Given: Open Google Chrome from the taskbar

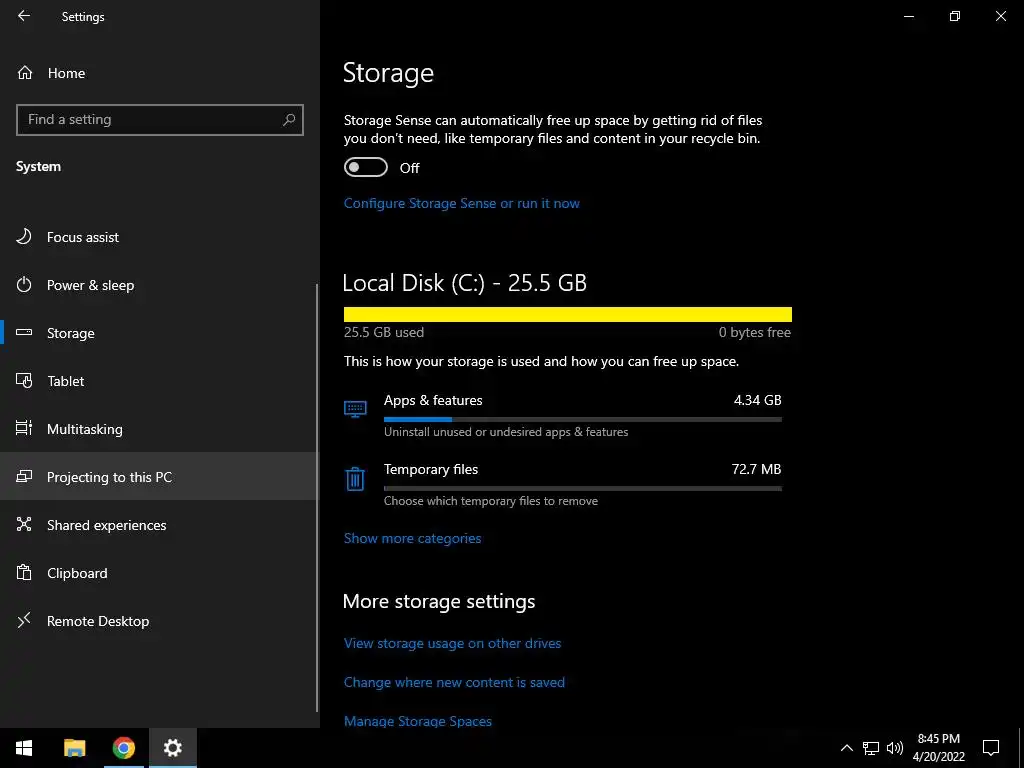Looking at the screenshot, I should 124,748.
